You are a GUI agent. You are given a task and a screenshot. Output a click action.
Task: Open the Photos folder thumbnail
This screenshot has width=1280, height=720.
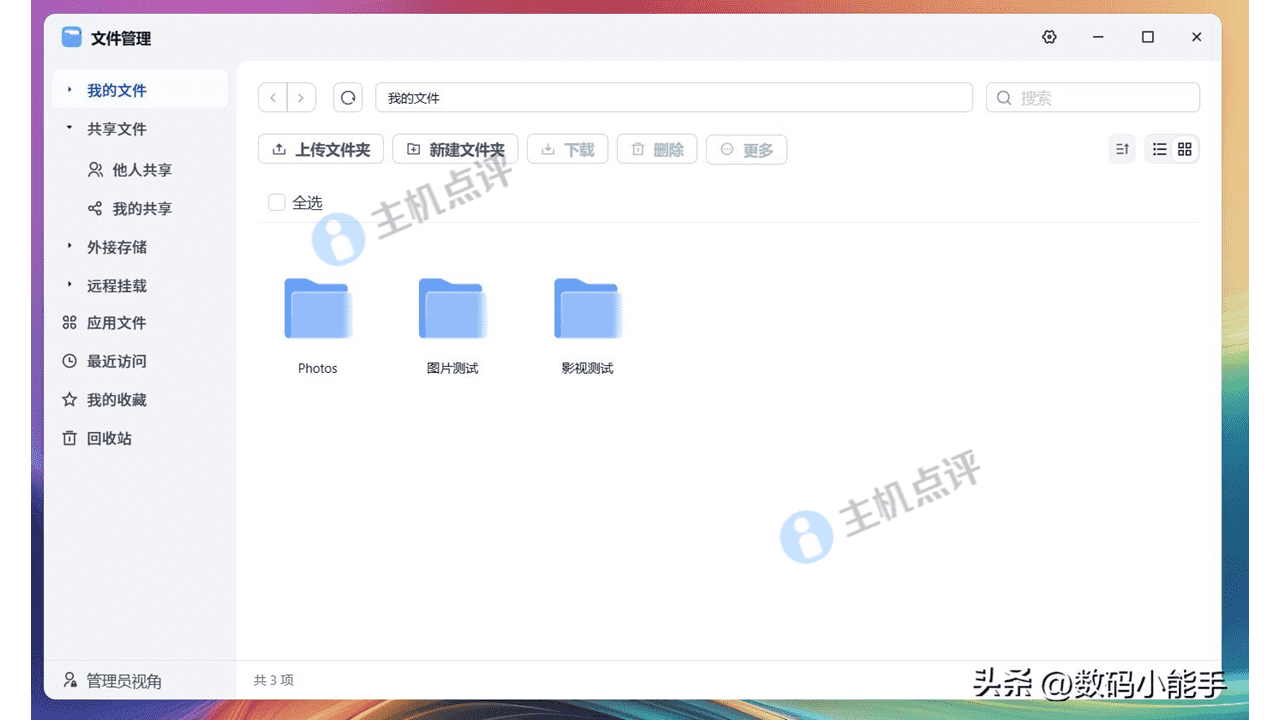pyautogui.click(x=317, y=309)
